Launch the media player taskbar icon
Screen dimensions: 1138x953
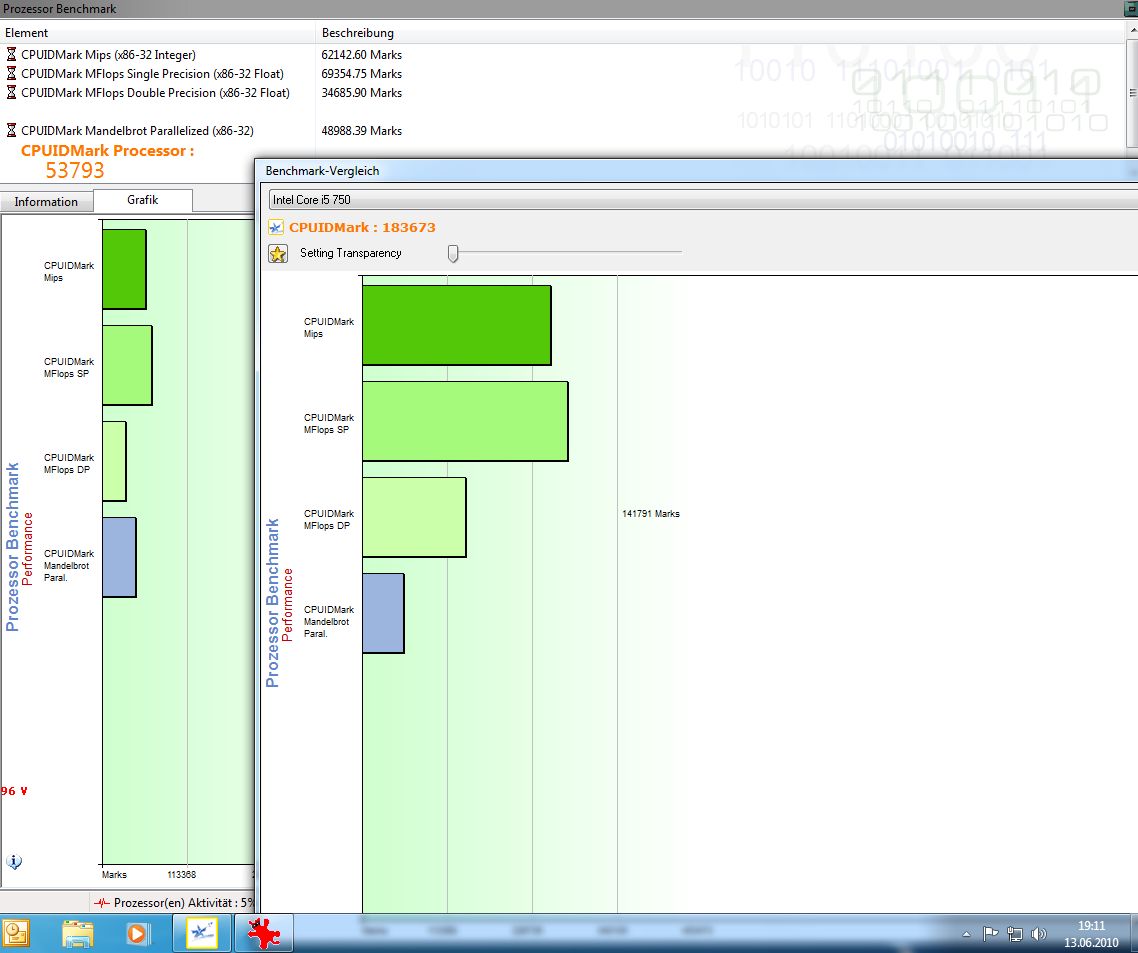click(137, 933)
